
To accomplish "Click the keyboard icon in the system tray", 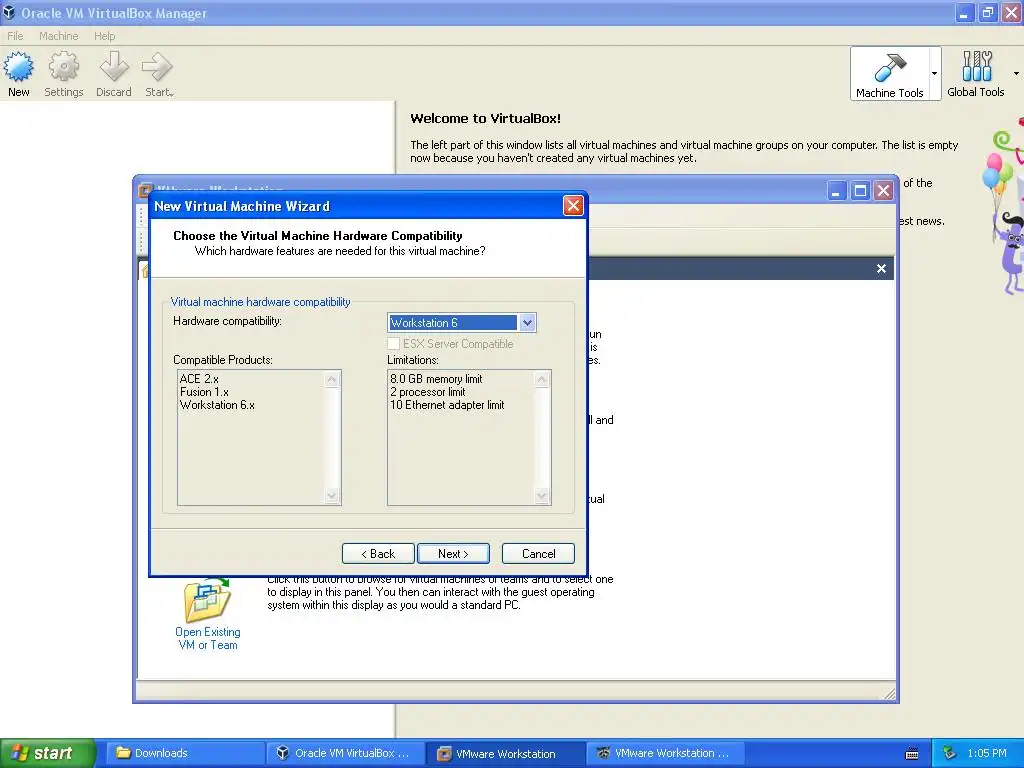I will (912, 754).
